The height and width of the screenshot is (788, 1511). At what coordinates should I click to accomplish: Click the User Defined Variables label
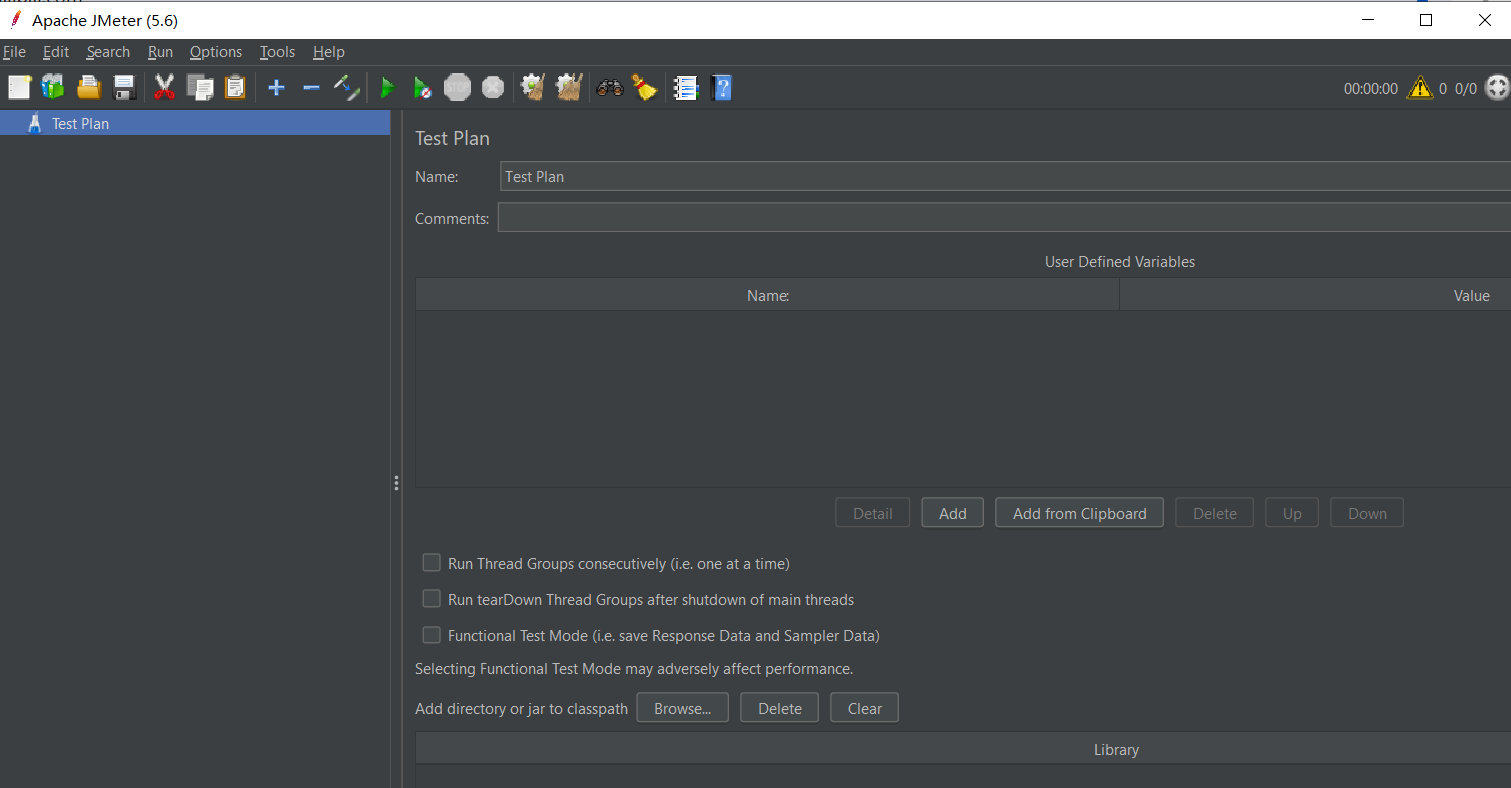coord(1120,261)
